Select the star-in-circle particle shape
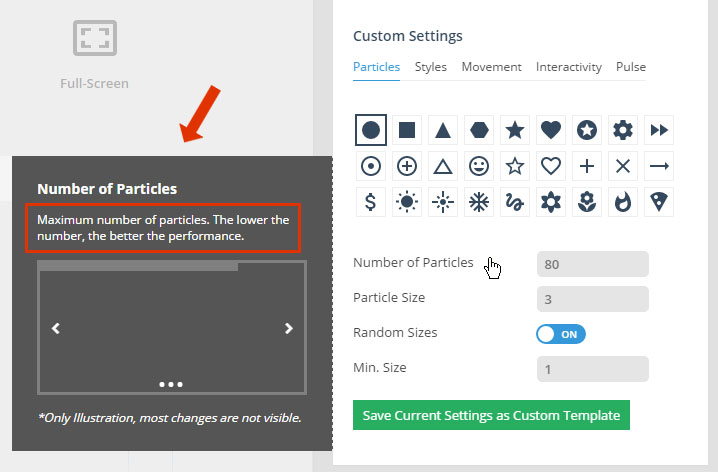 point(587,130)
